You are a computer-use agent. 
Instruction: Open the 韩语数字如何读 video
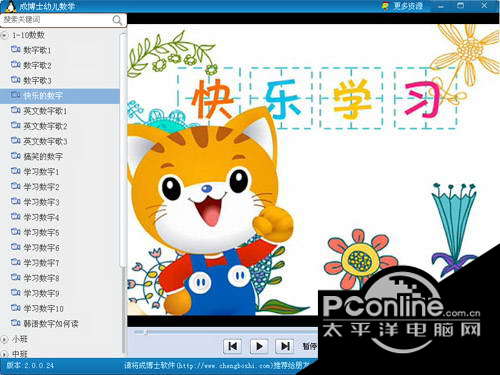(51, 324)
